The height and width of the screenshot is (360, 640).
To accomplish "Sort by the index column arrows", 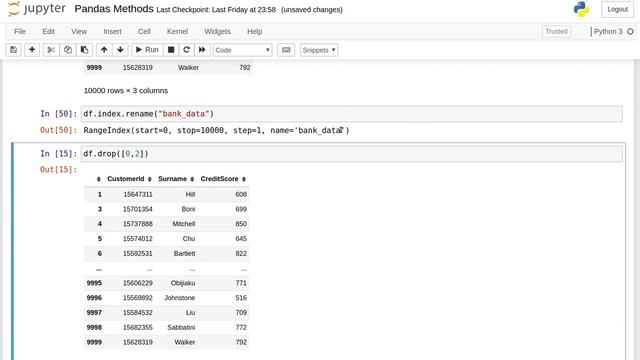I will tap(99, 179).
